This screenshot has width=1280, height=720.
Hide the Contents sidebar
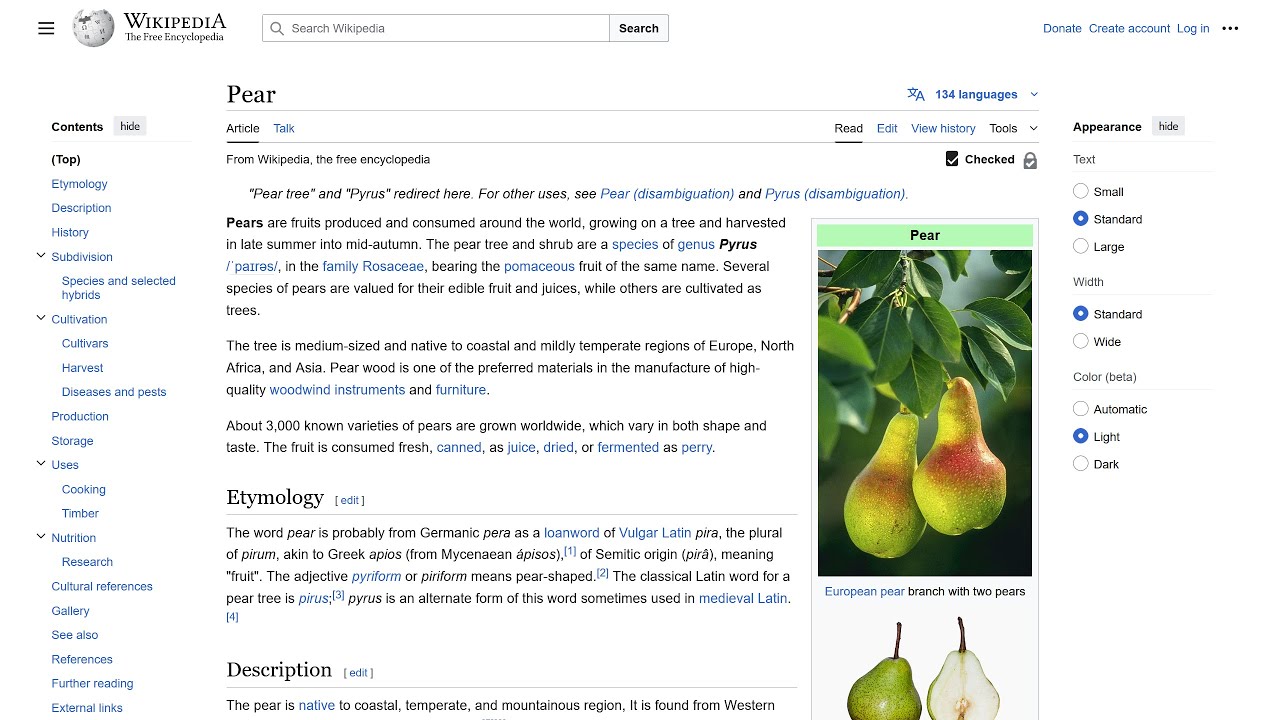[x=130, y=126]
